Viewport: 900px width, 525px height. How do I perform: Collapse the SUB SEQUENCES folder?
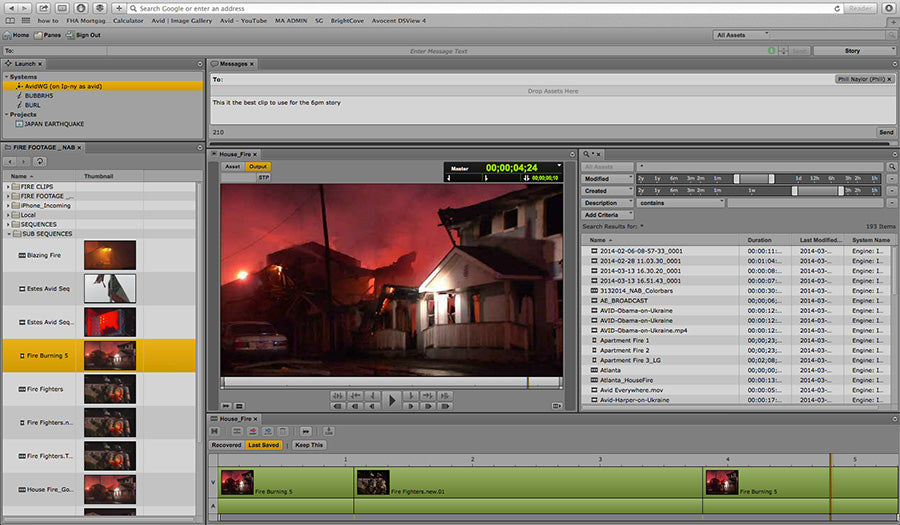(8, 234)
